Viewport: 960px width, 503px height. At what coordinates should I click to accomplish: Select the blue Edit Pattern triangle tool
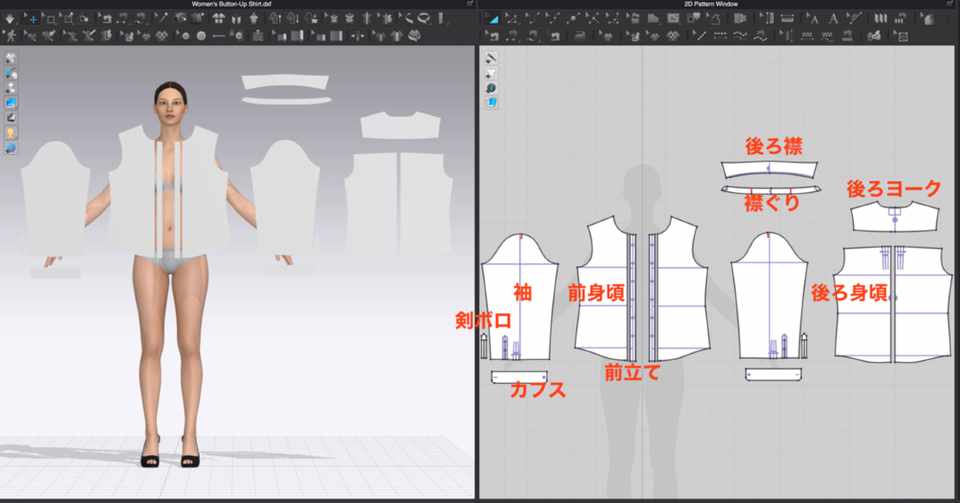(493, 19)
